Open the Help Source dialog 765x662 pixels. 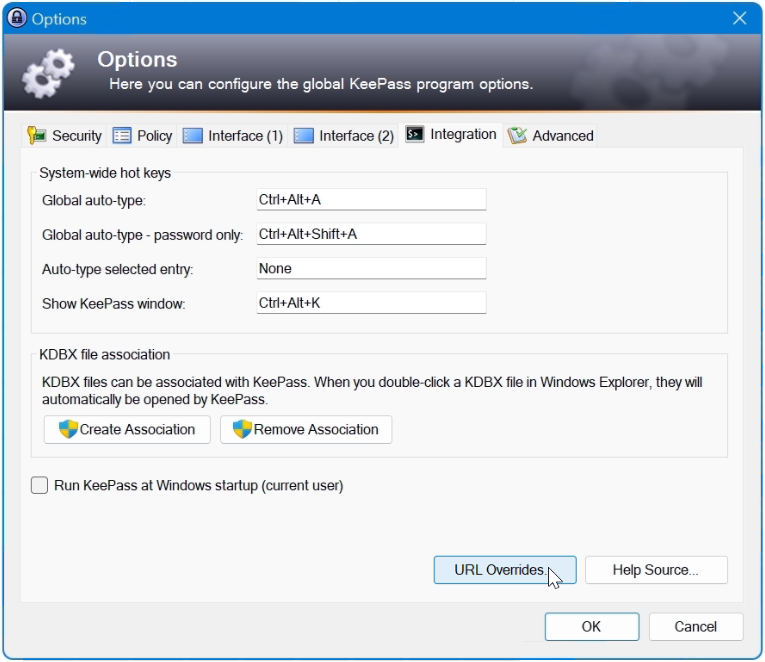click(656, 570)
